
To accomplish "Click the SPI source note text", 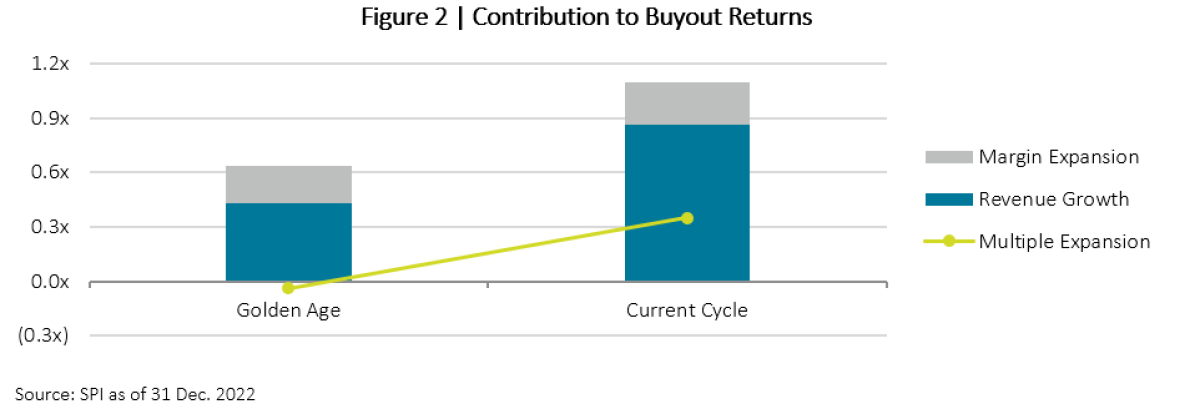I will point(135,394).
